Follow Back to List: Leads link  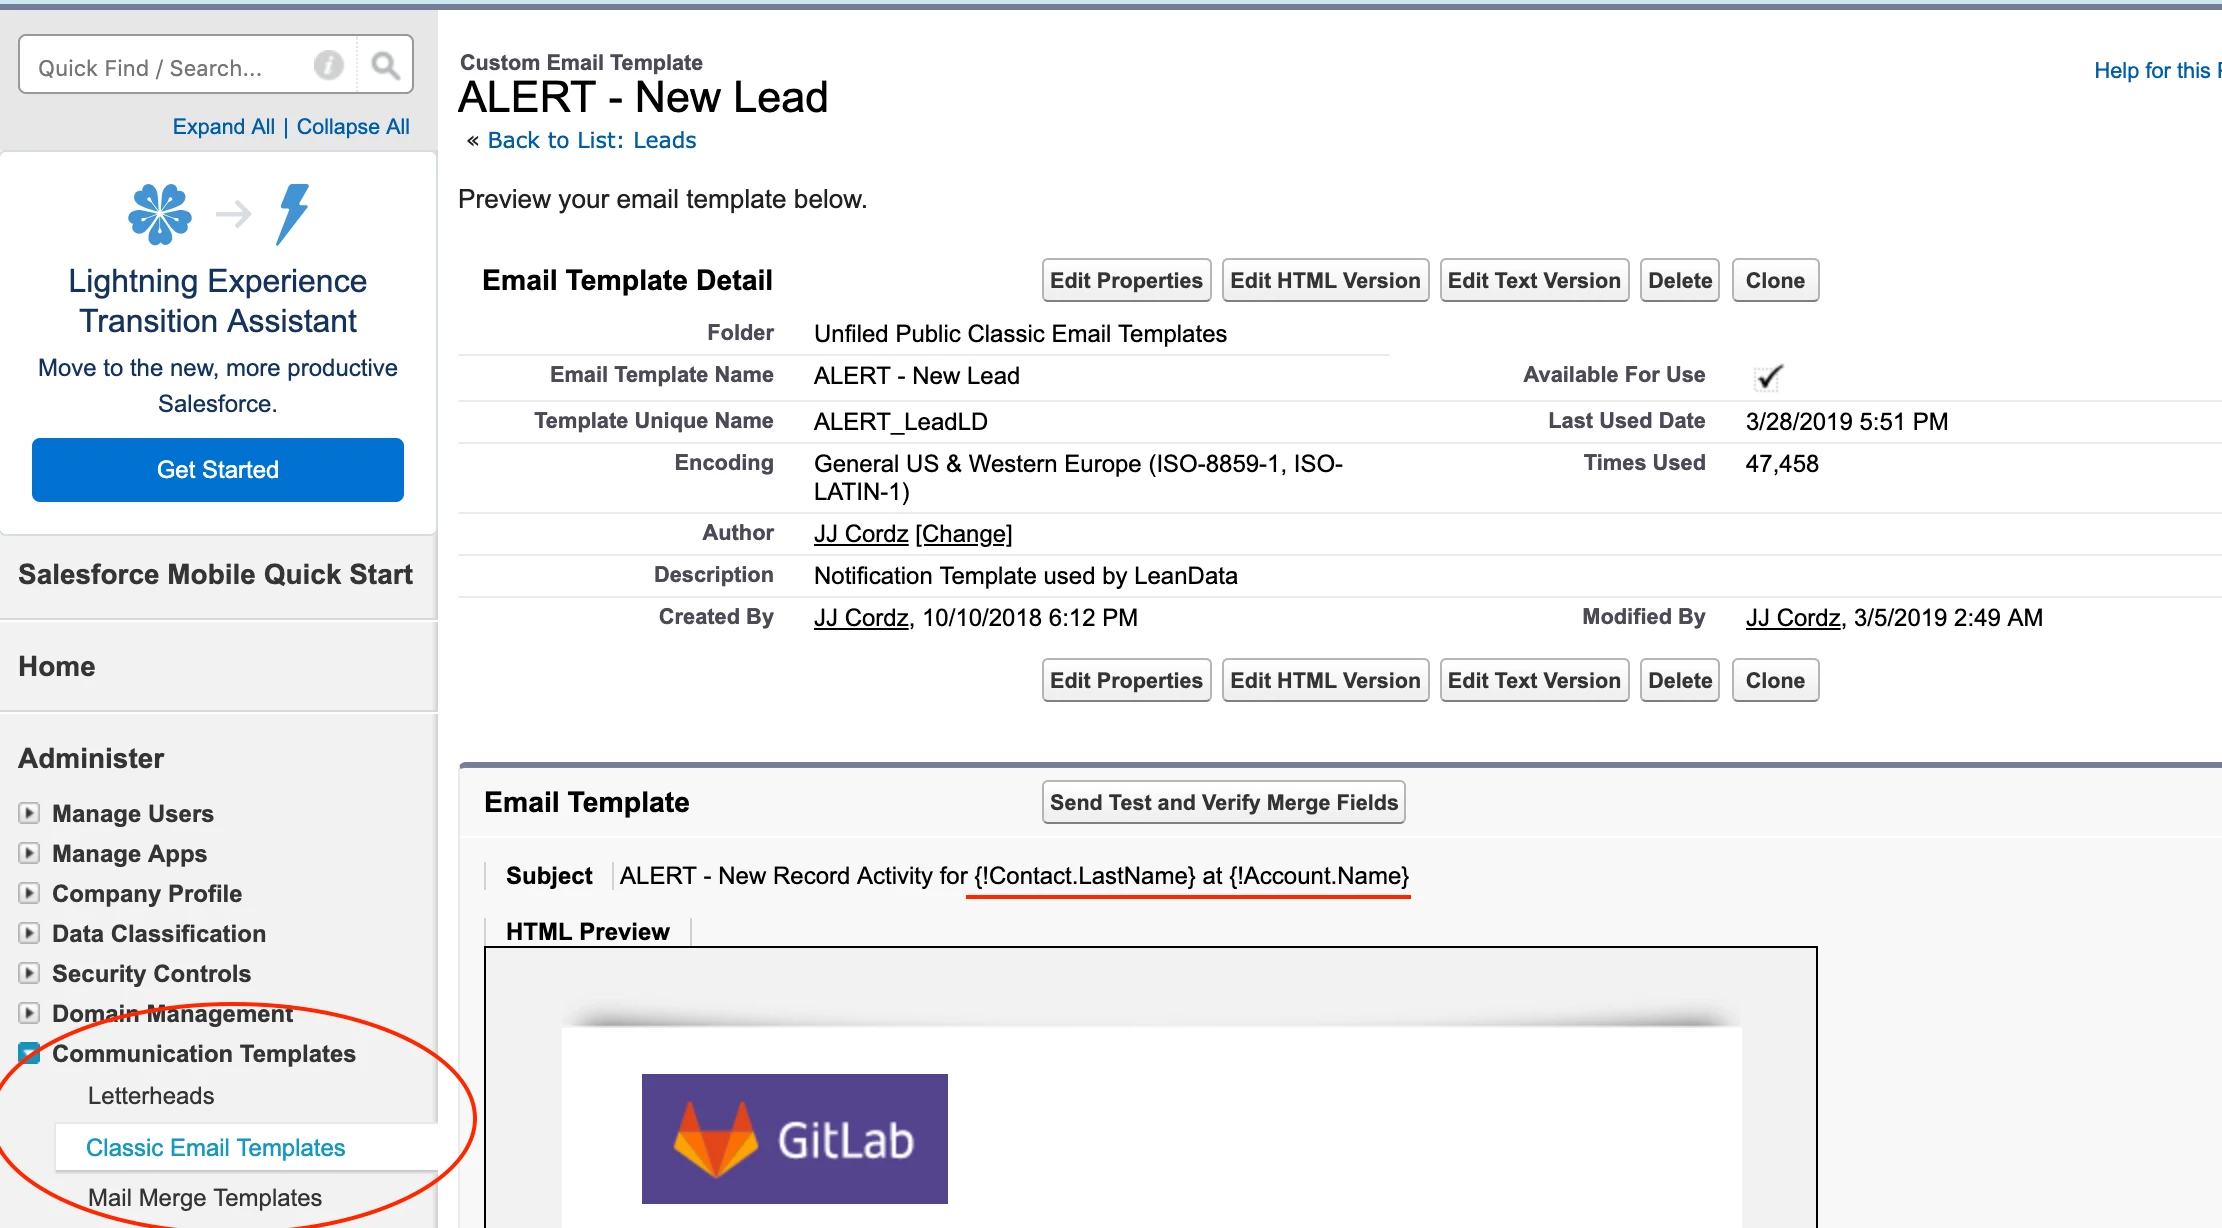(592, 140)
